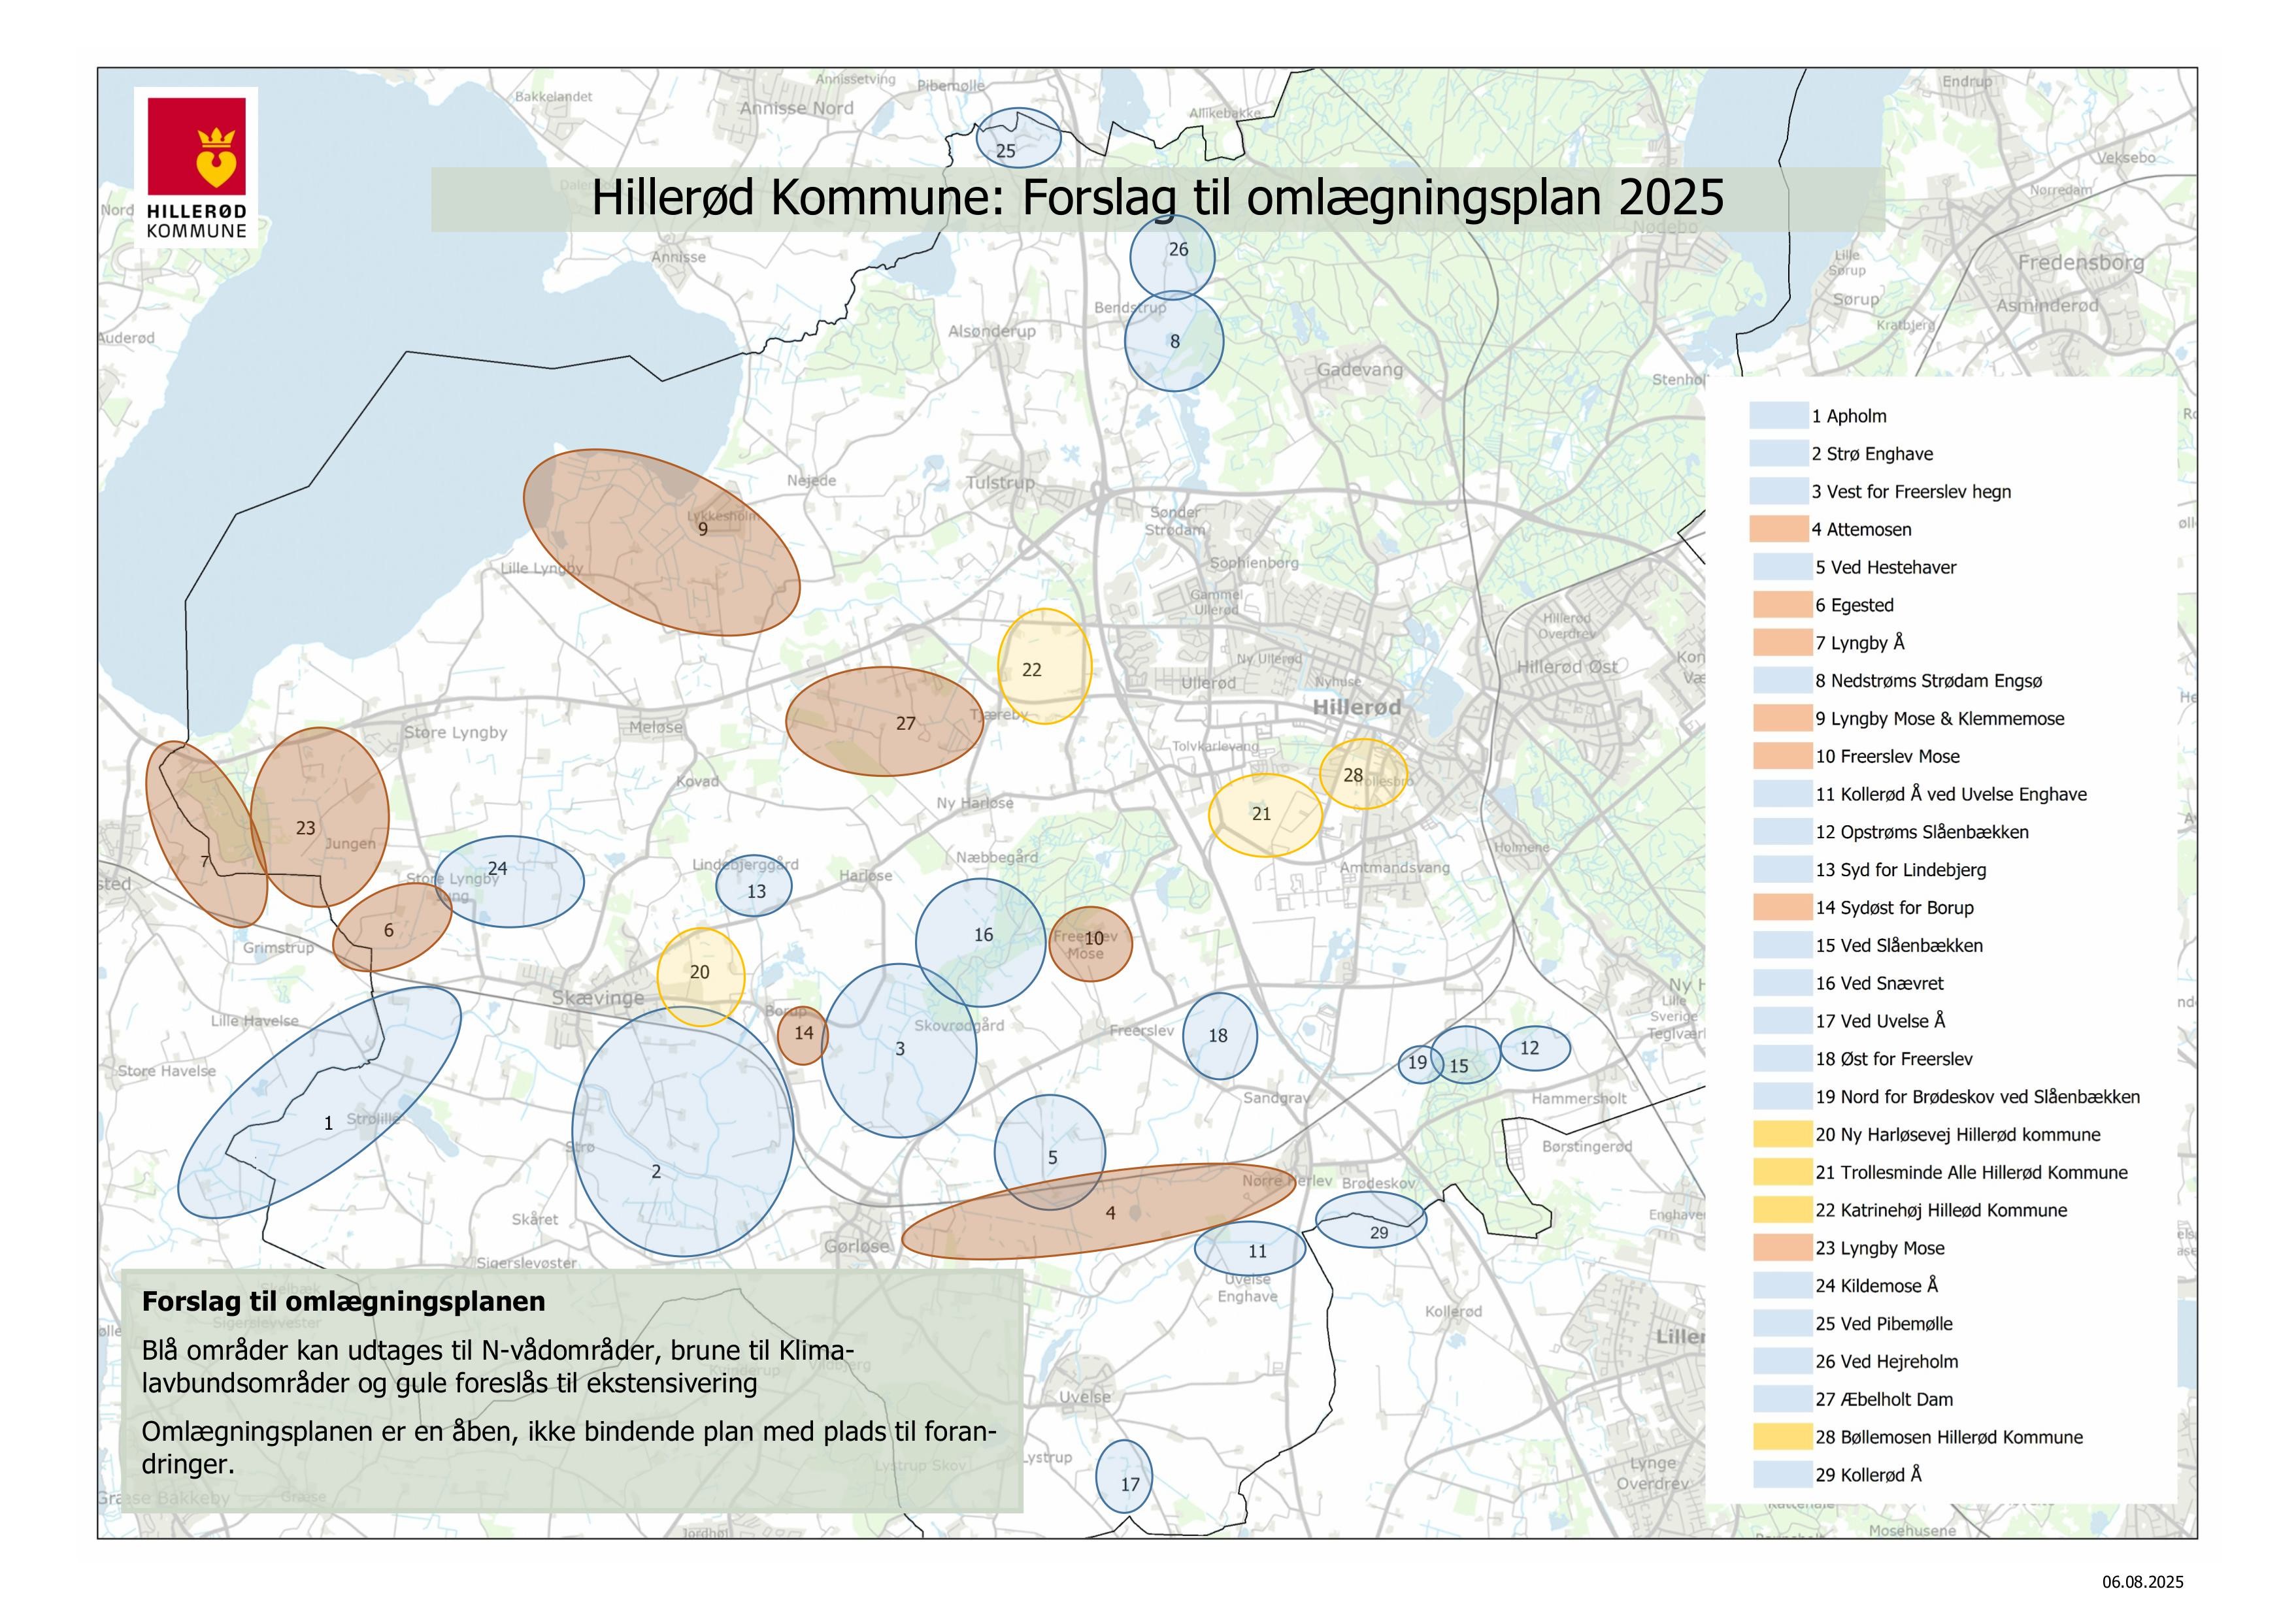Click legend entry 19 Nord for Brødeskov ved Slåenbækken
Image resolution: width=2296 pixels, height=1623 pixels.
(1978, 1097)
